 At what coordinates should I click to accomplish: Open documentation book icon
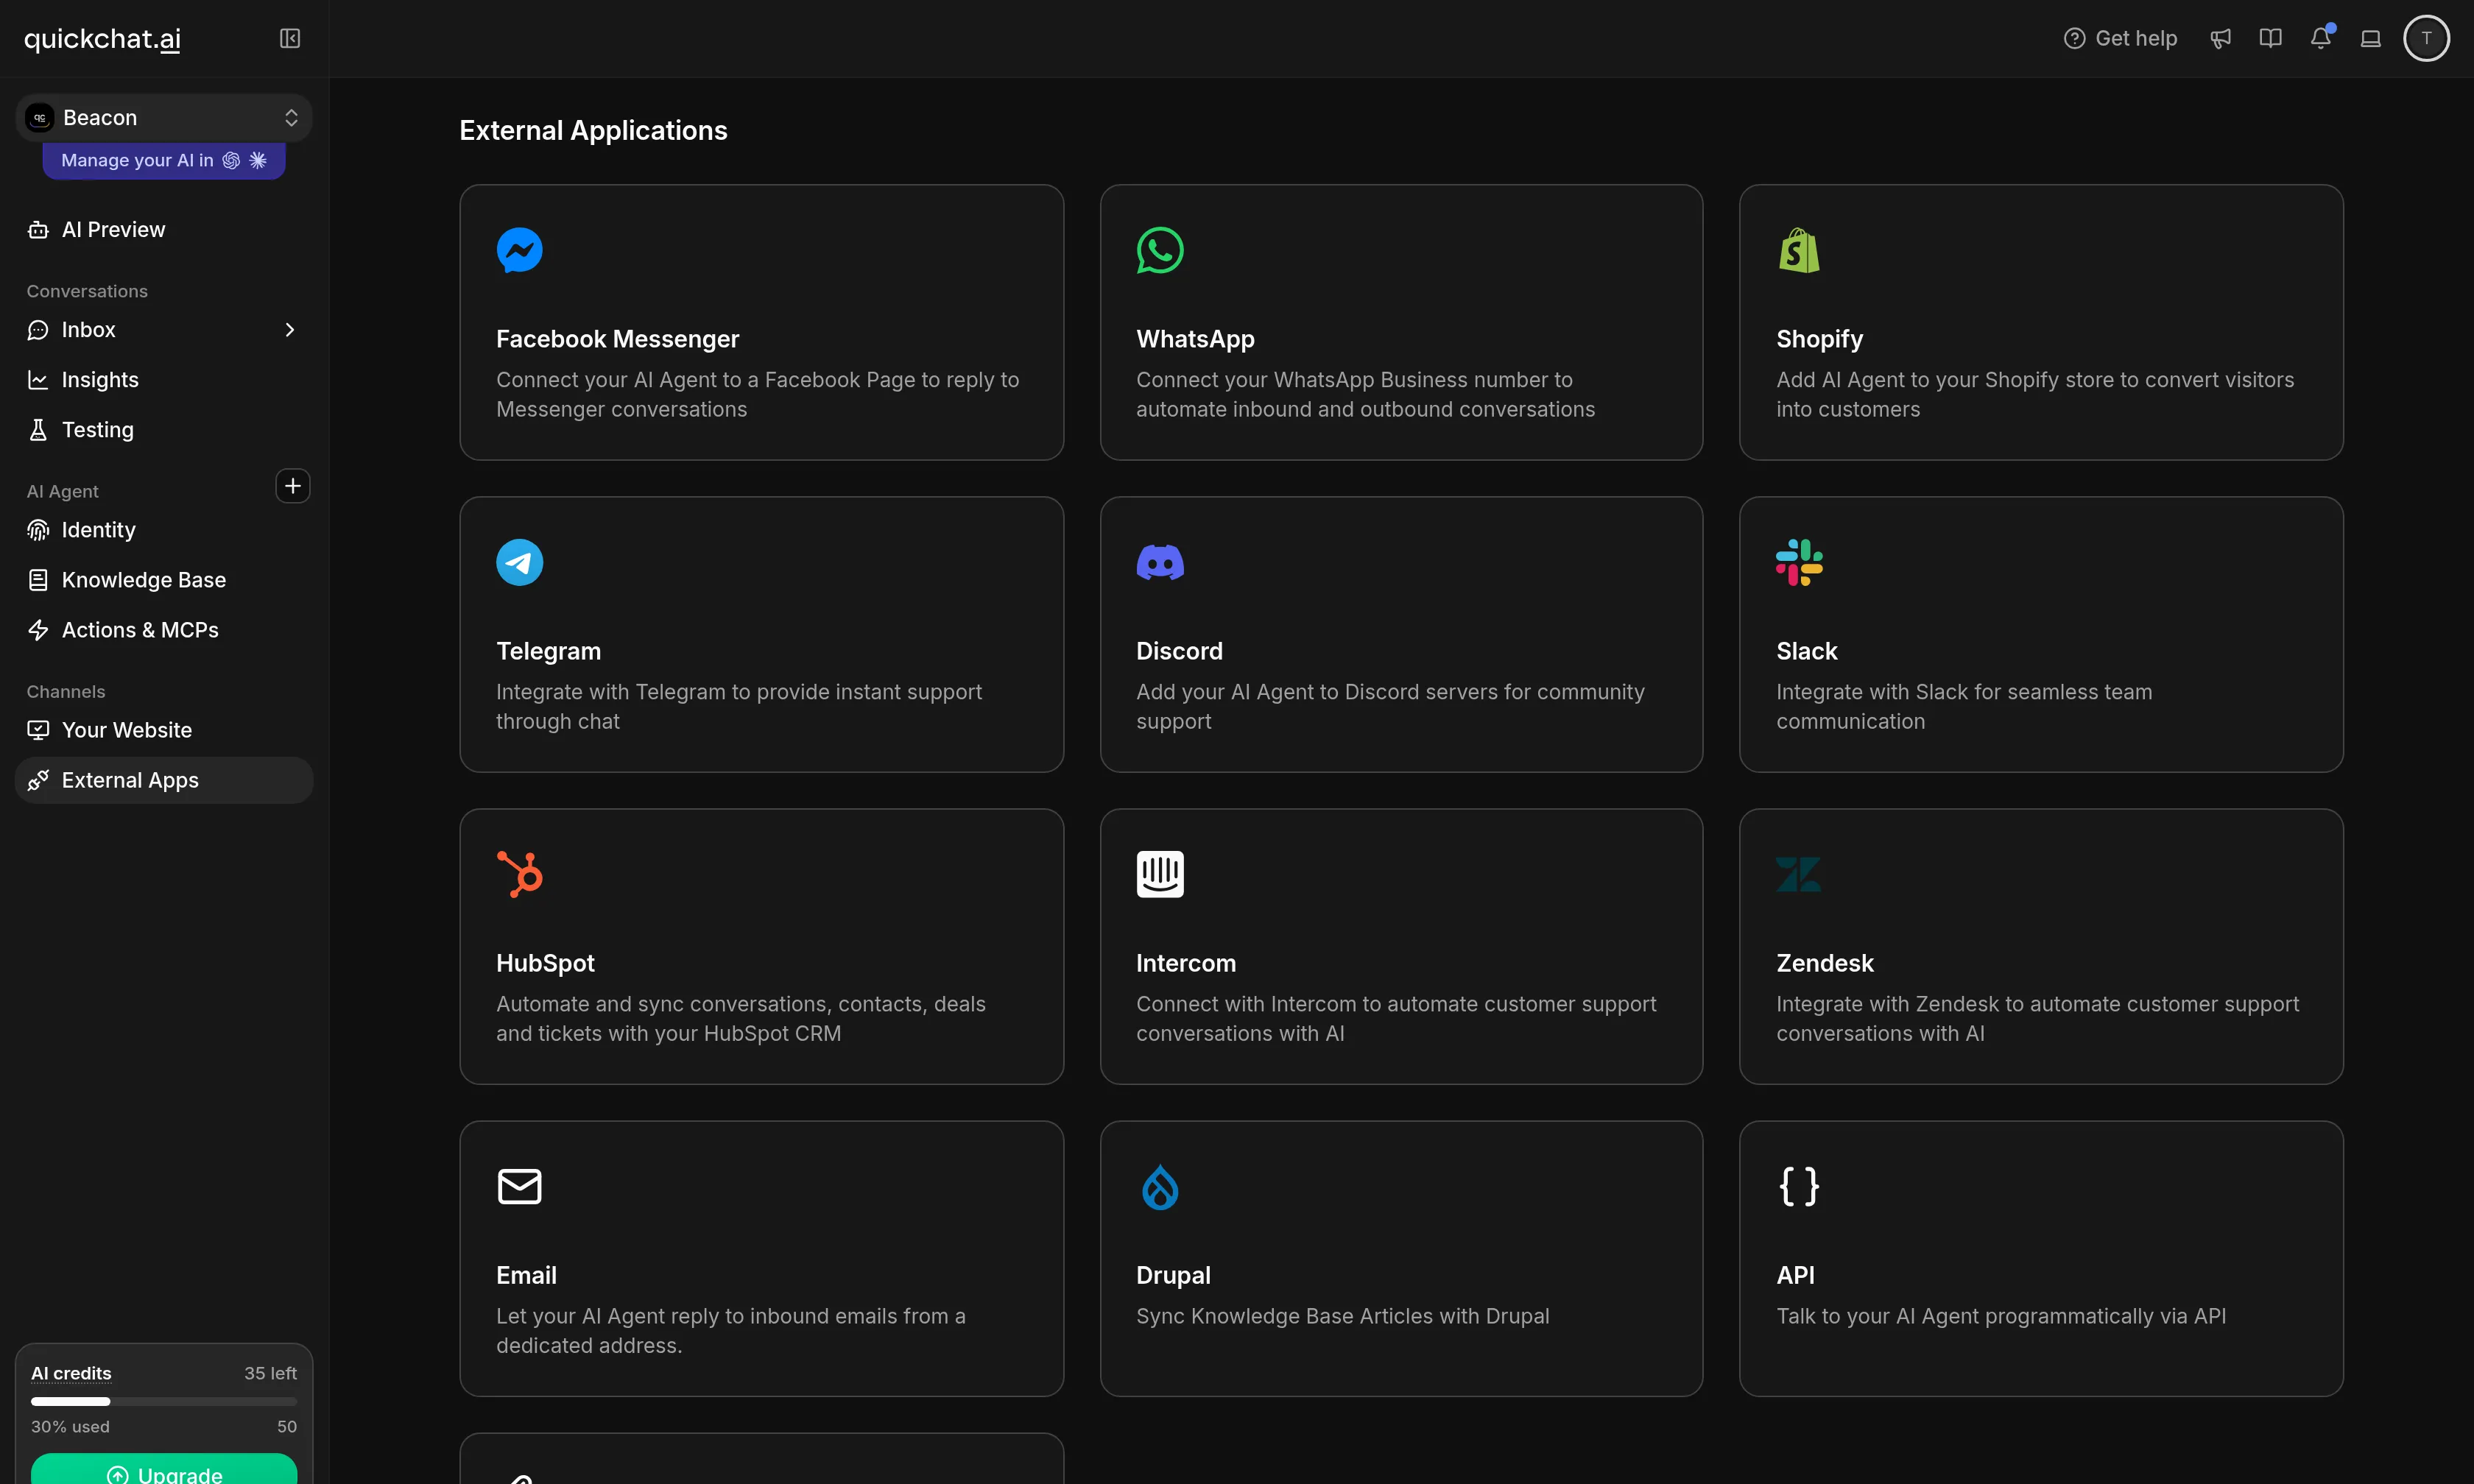tap(2270, 38)
